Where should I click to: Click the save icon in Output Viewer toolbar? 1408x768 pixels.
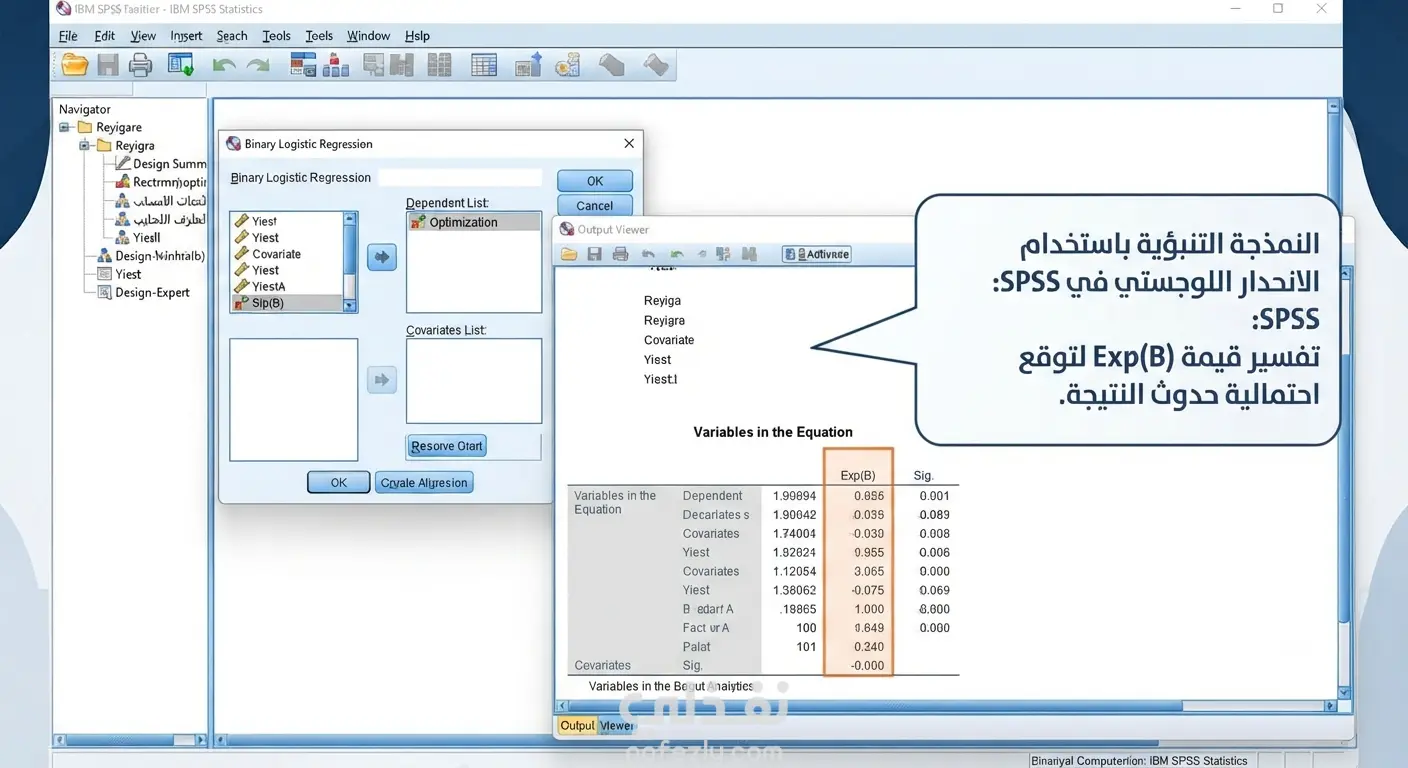(595, 254)
